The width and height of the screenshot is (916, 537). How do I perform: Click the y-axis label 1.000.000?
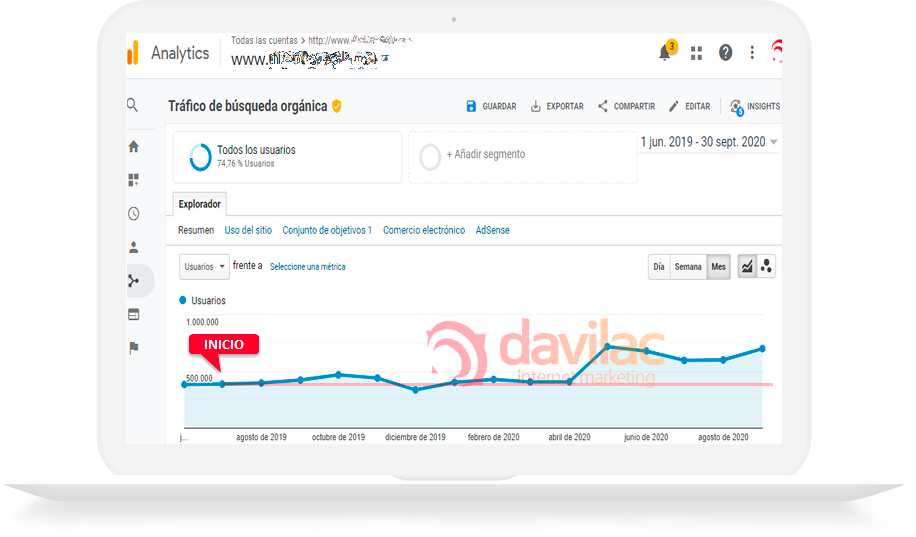coord(202,322)
